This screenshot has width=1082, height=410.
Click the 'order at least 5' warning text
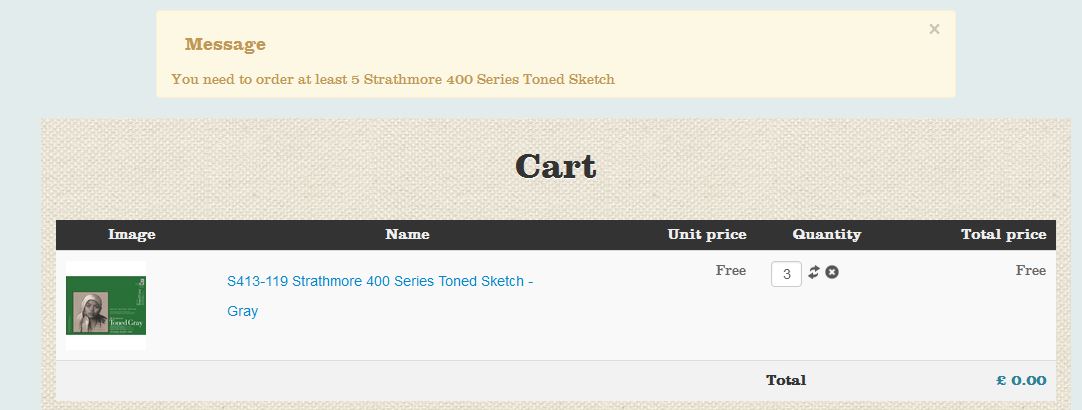393,79
